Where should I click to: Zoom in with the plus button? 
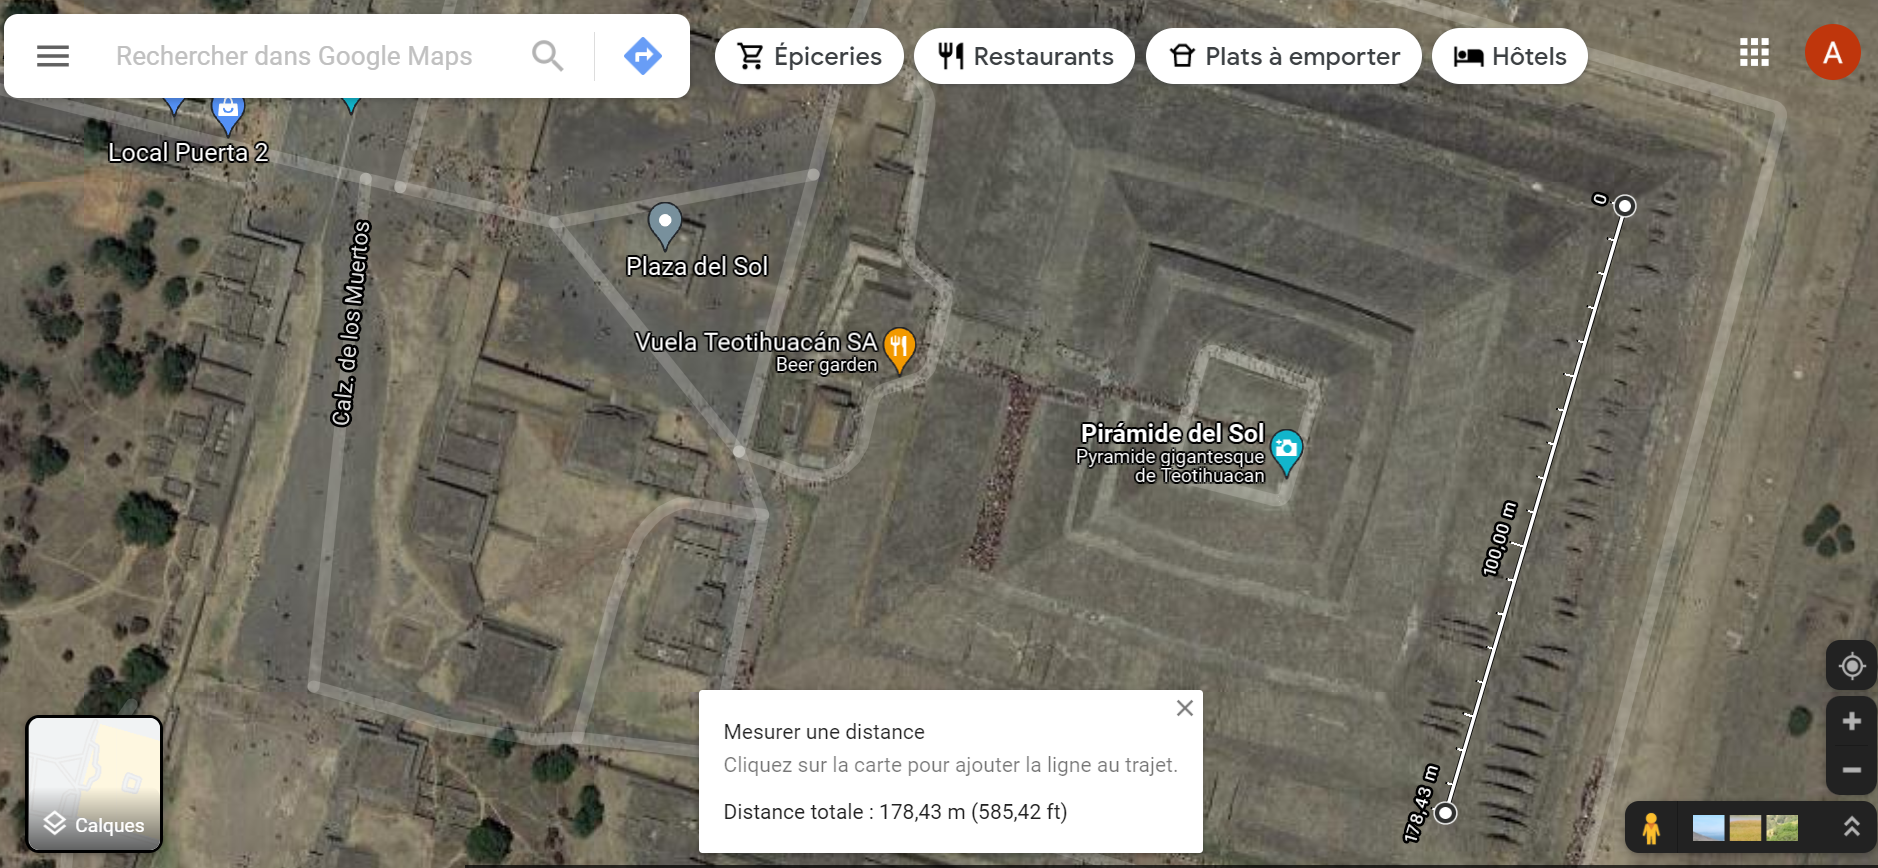(x=1852, y=721)
